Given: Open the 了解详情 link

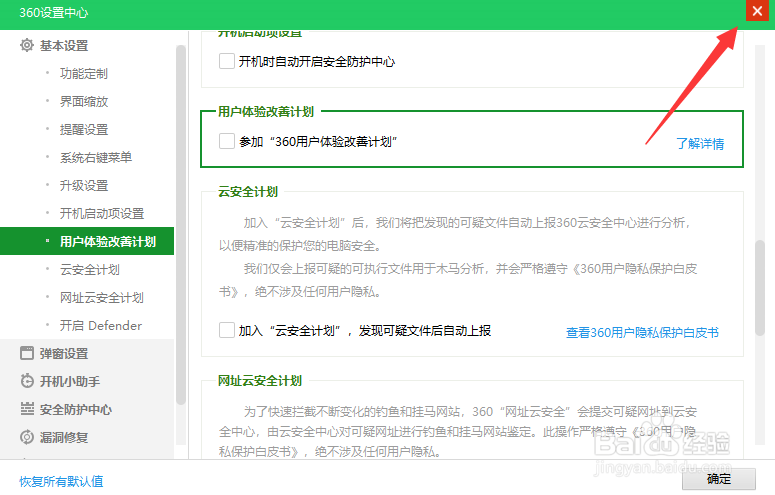Looking at the screenshot, I should pos(700,143).
